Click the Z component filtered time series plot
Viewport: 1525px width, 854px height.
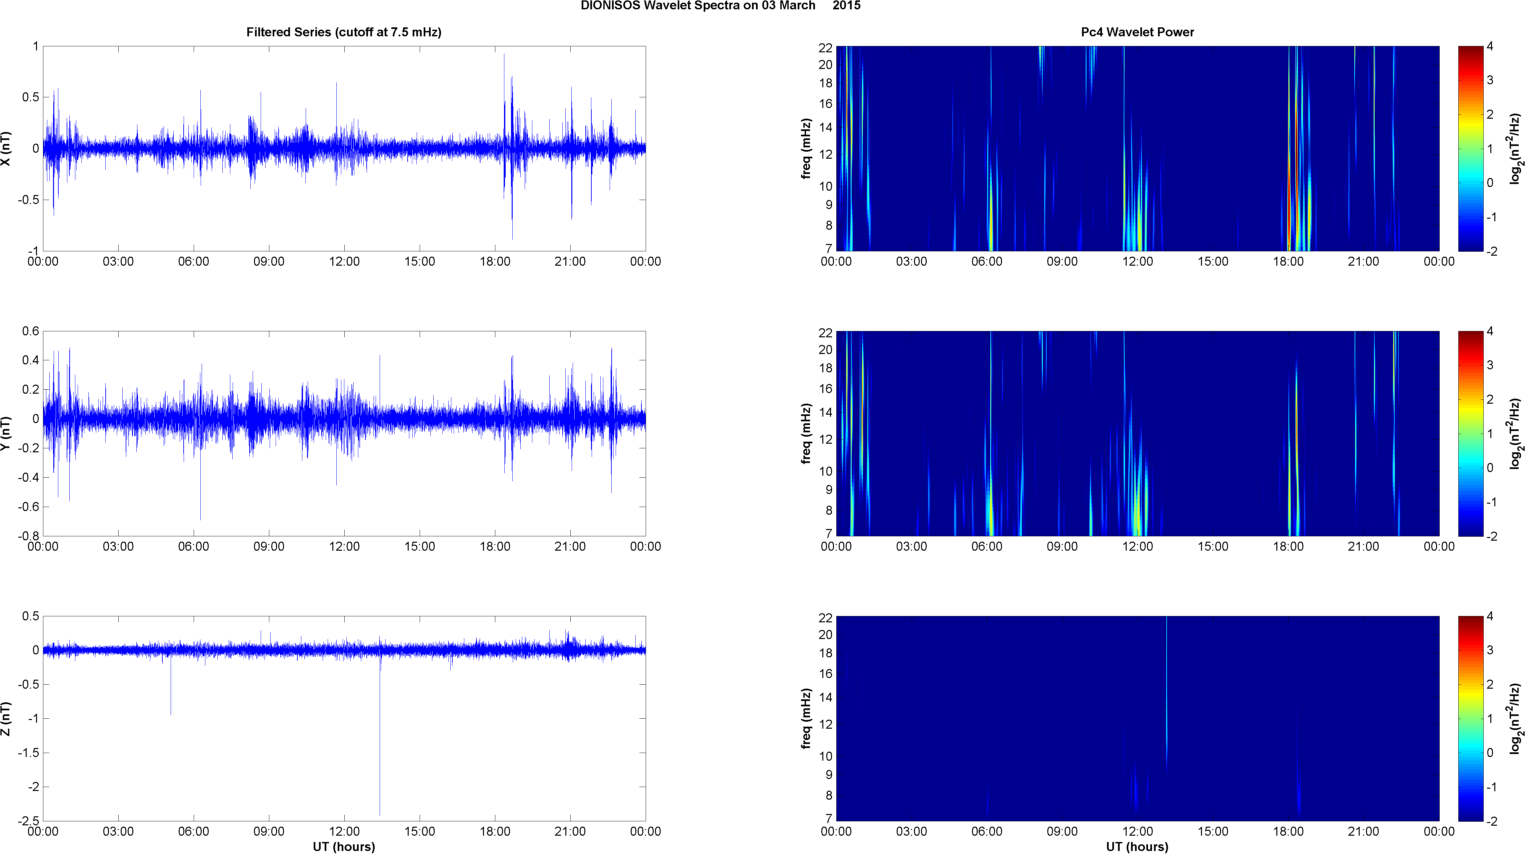tap(344, 718)
